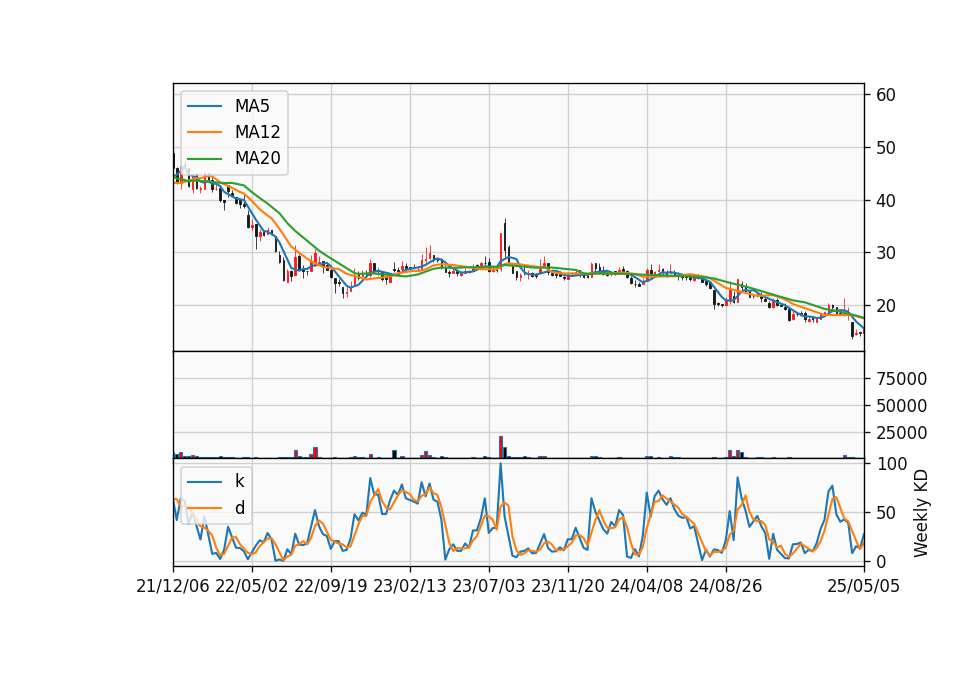Image resolution: width=960 pixels, height=690 pixels.
Task: Click the MA12 legend label
Action: coord(257,132)
